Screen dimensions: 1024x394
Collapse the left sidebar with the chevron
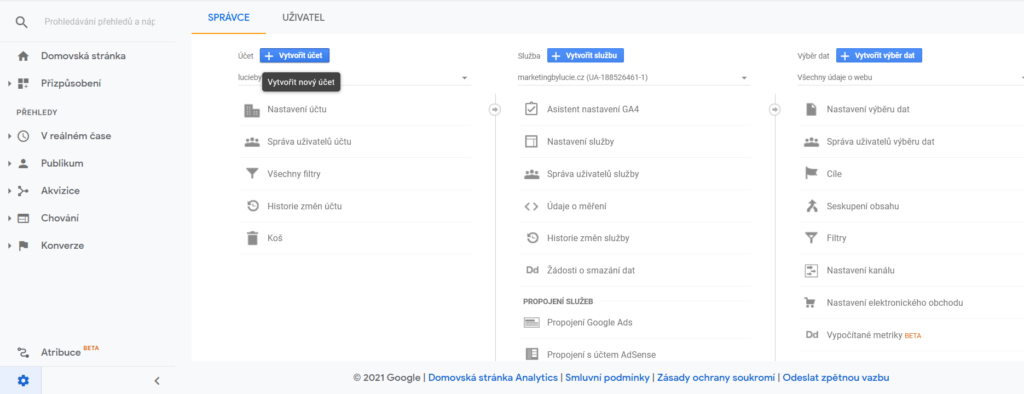pyautogui.click(x=157, y=380)
